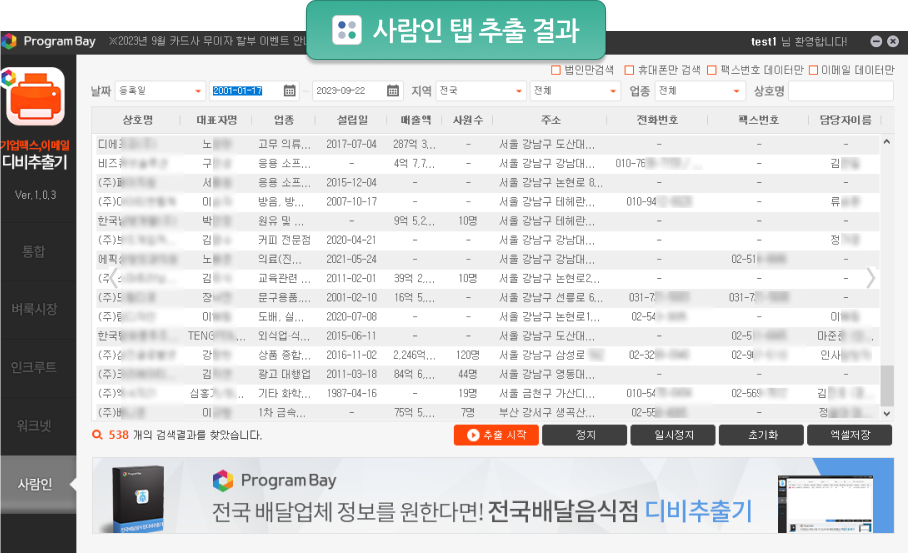Sort by 매출액 column header
Image resolution: width=911 pixels, height=554 pixels.
[415, 120]
